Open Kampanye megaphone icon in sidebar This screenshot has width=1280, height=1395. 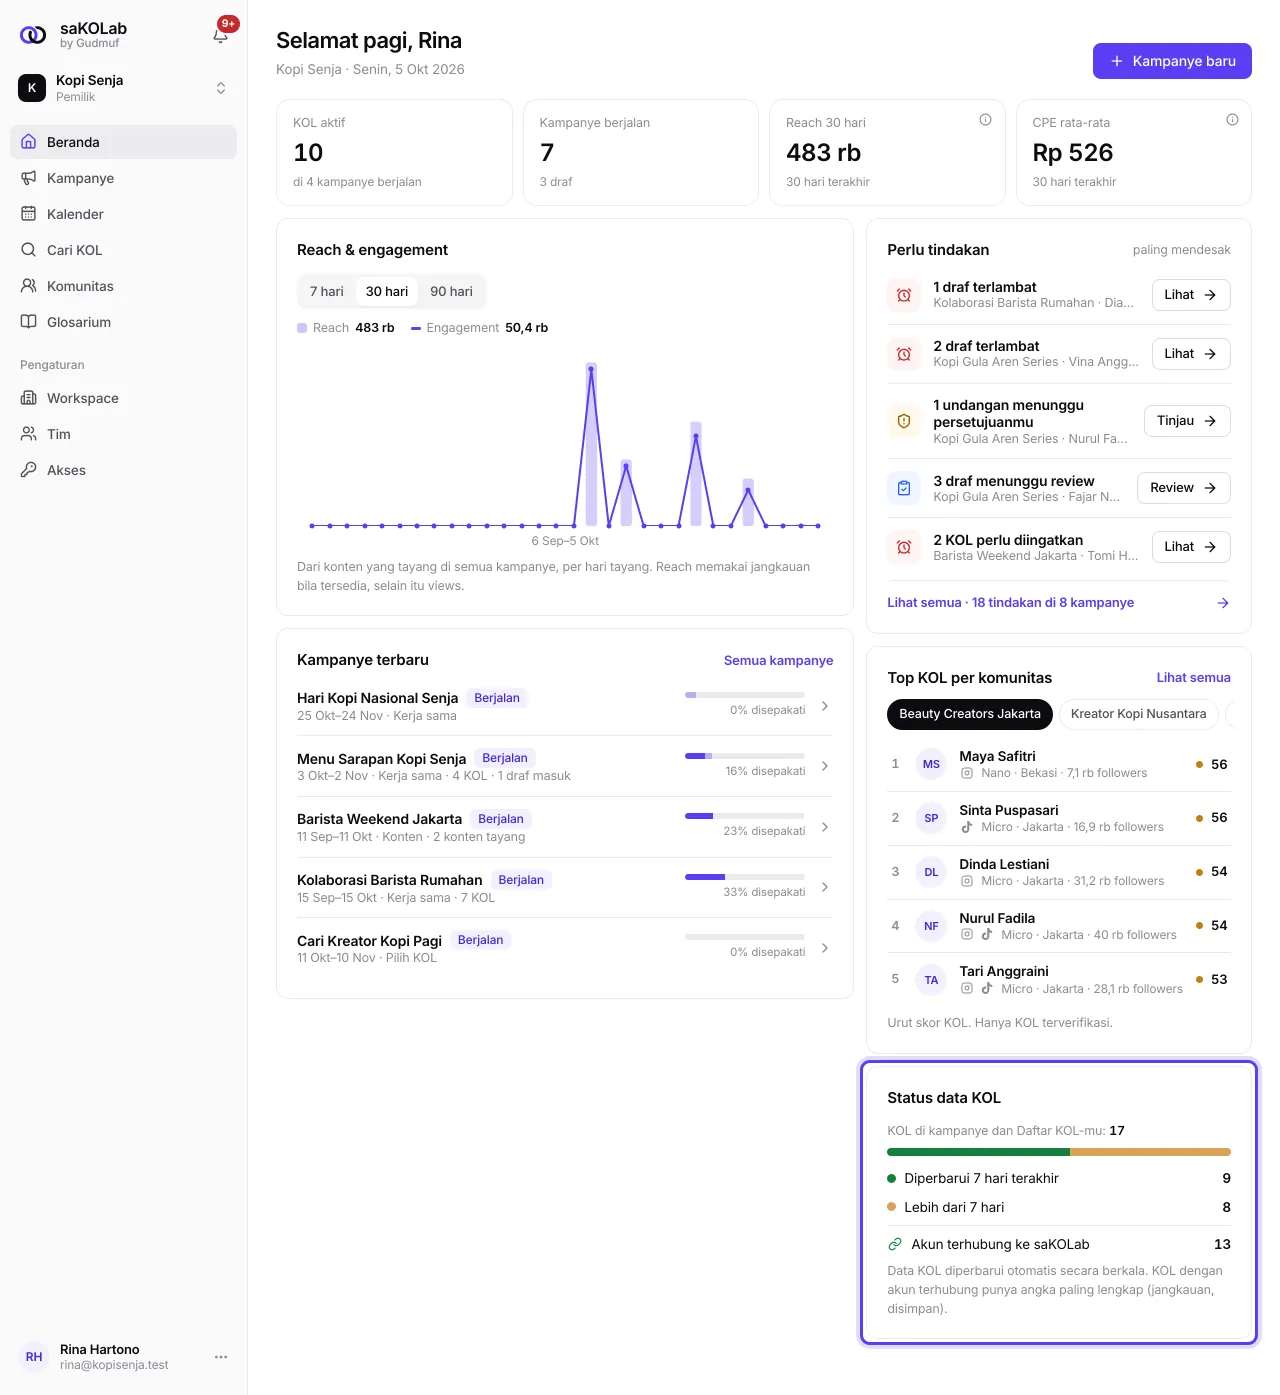(x=29, y=178)
